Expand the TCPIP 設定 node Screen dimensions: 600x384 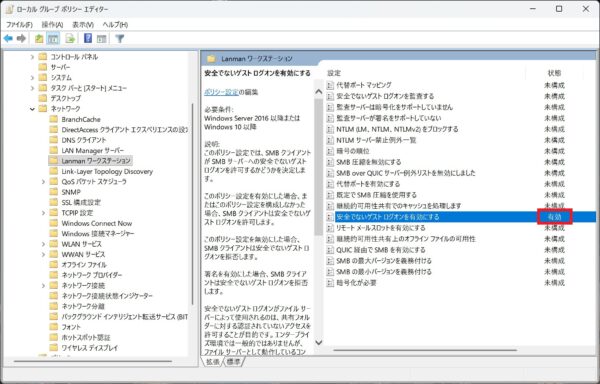(43, 213)
